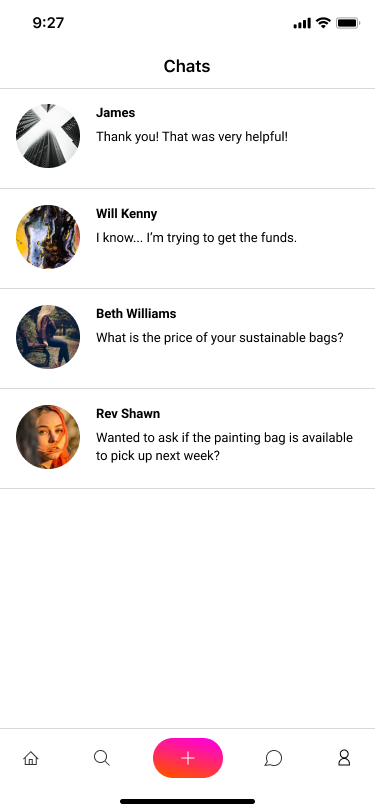Go to Home via house icon
The height and width of the screenshot is (812, 375).
coord(31,758)
